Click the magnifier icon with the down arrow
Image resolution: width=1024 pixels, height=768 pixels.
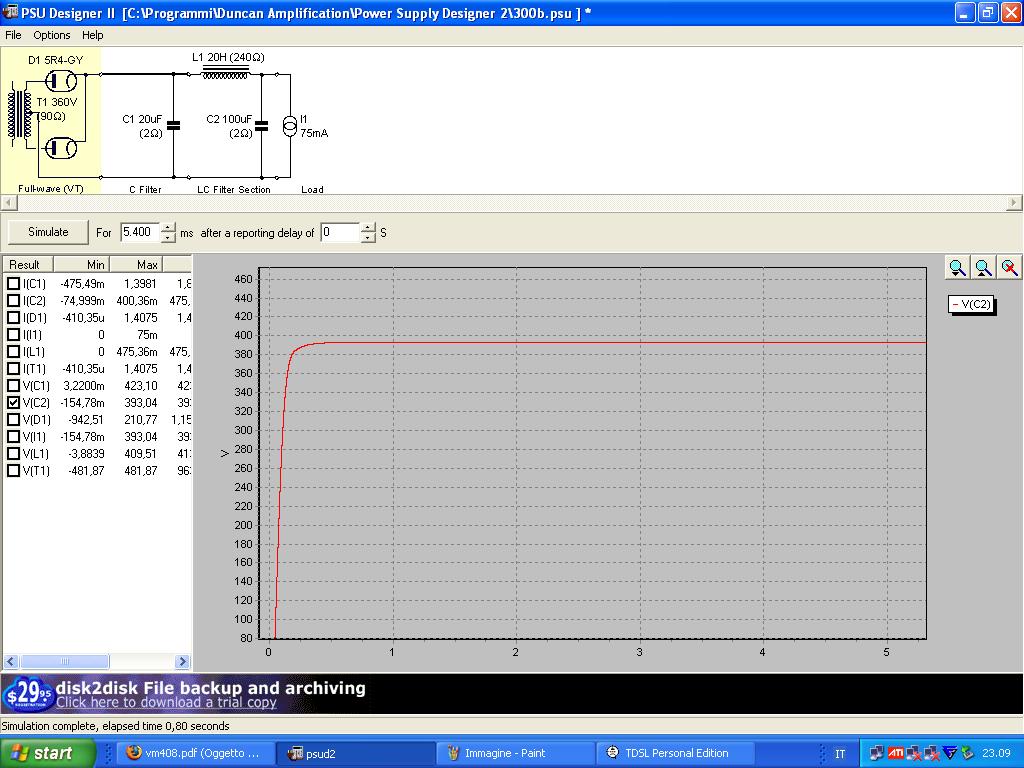957,268
